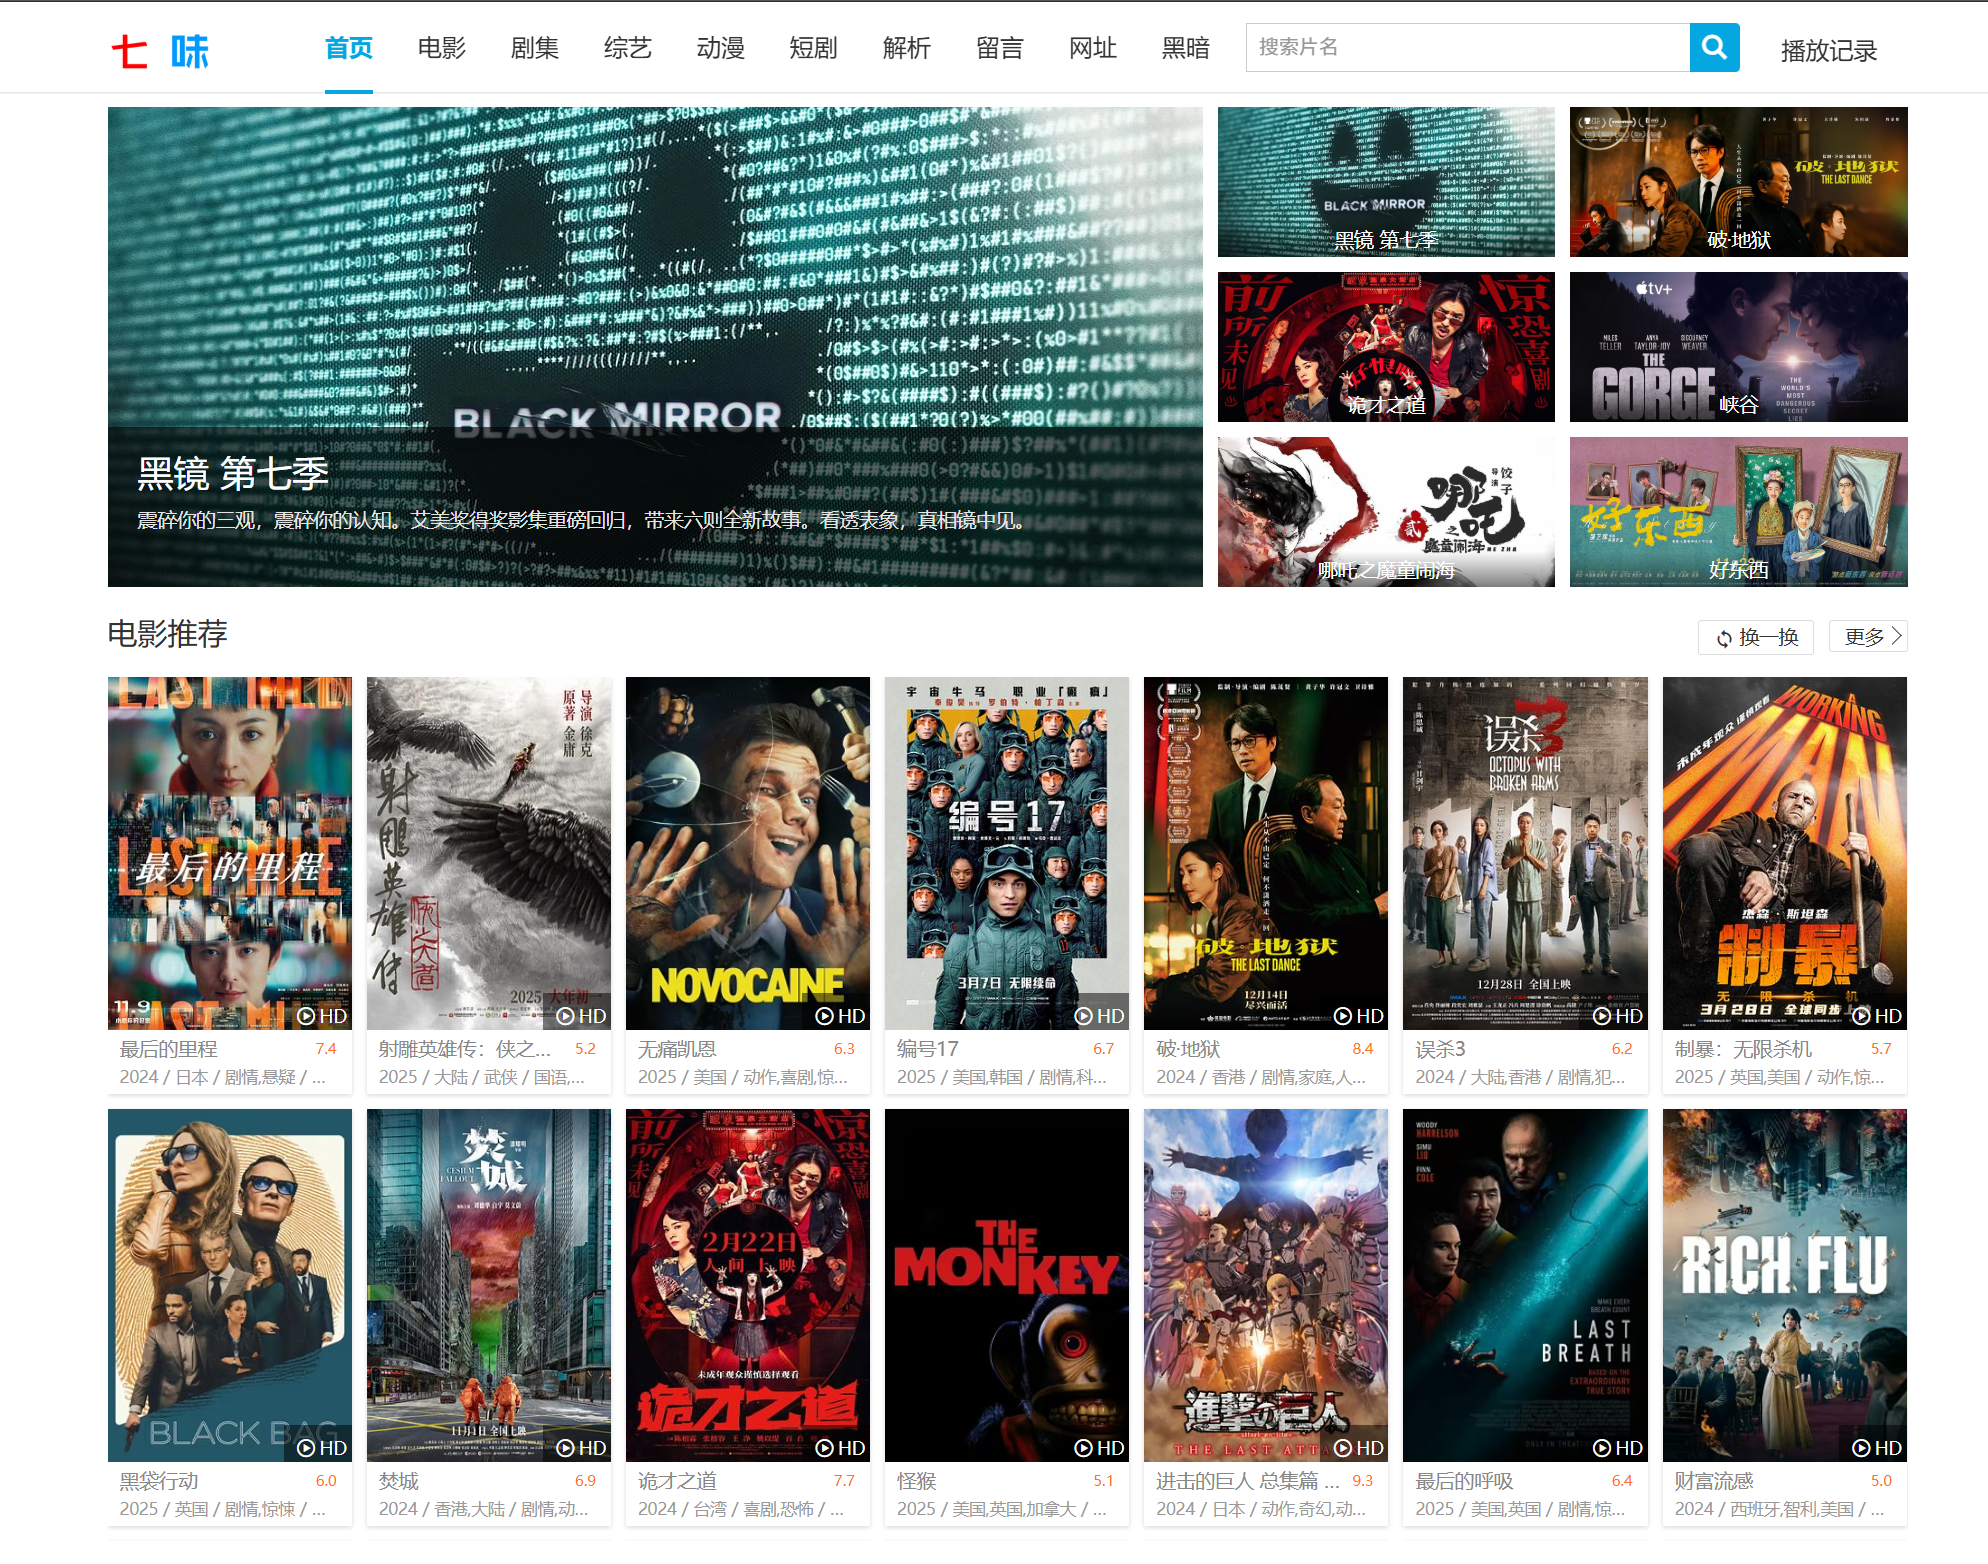
Task: Click the 最后的里程 title link
Action: click(168, 1049)
